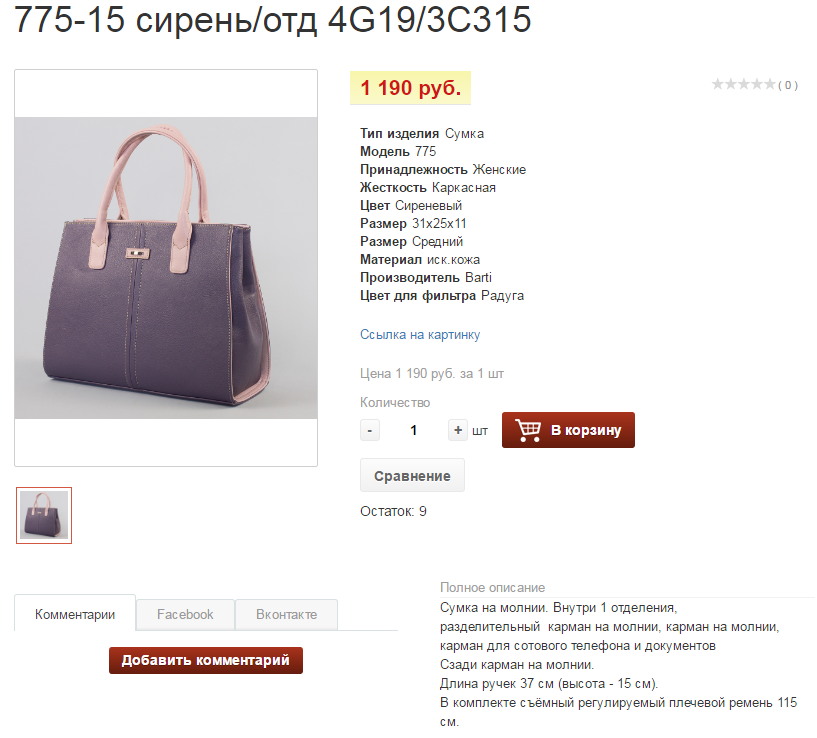Decrease quantity with the minus button
Viewport: 817px width, 738px height.
(x=369, y=430)
